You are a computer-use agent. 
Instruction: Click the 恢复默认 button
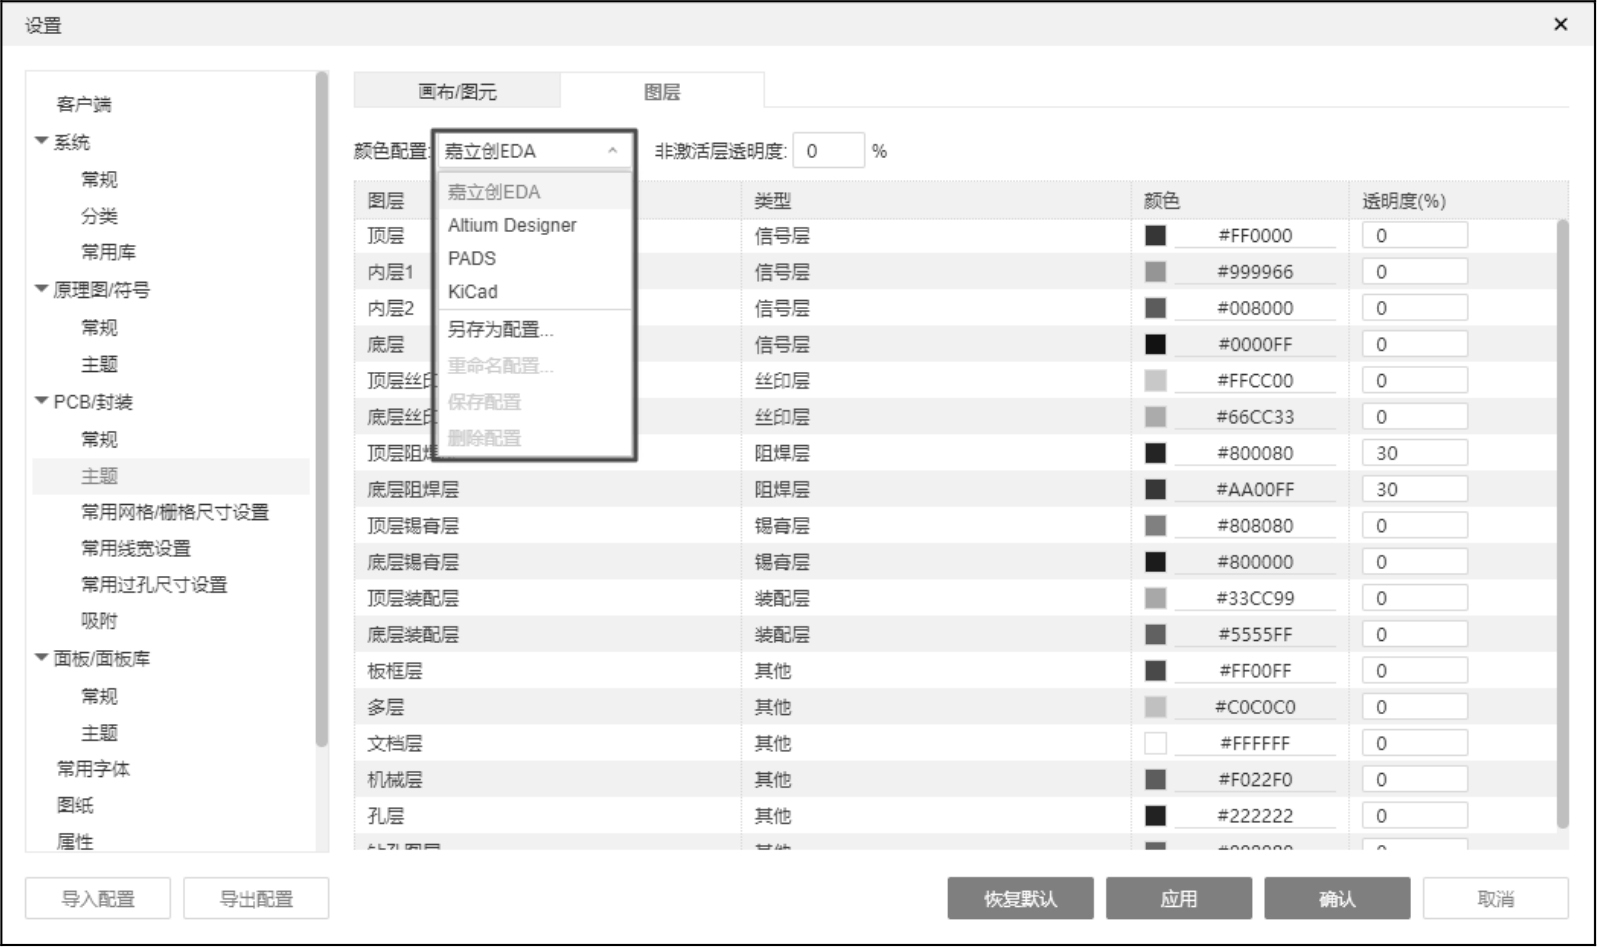tap(1020, 899)
